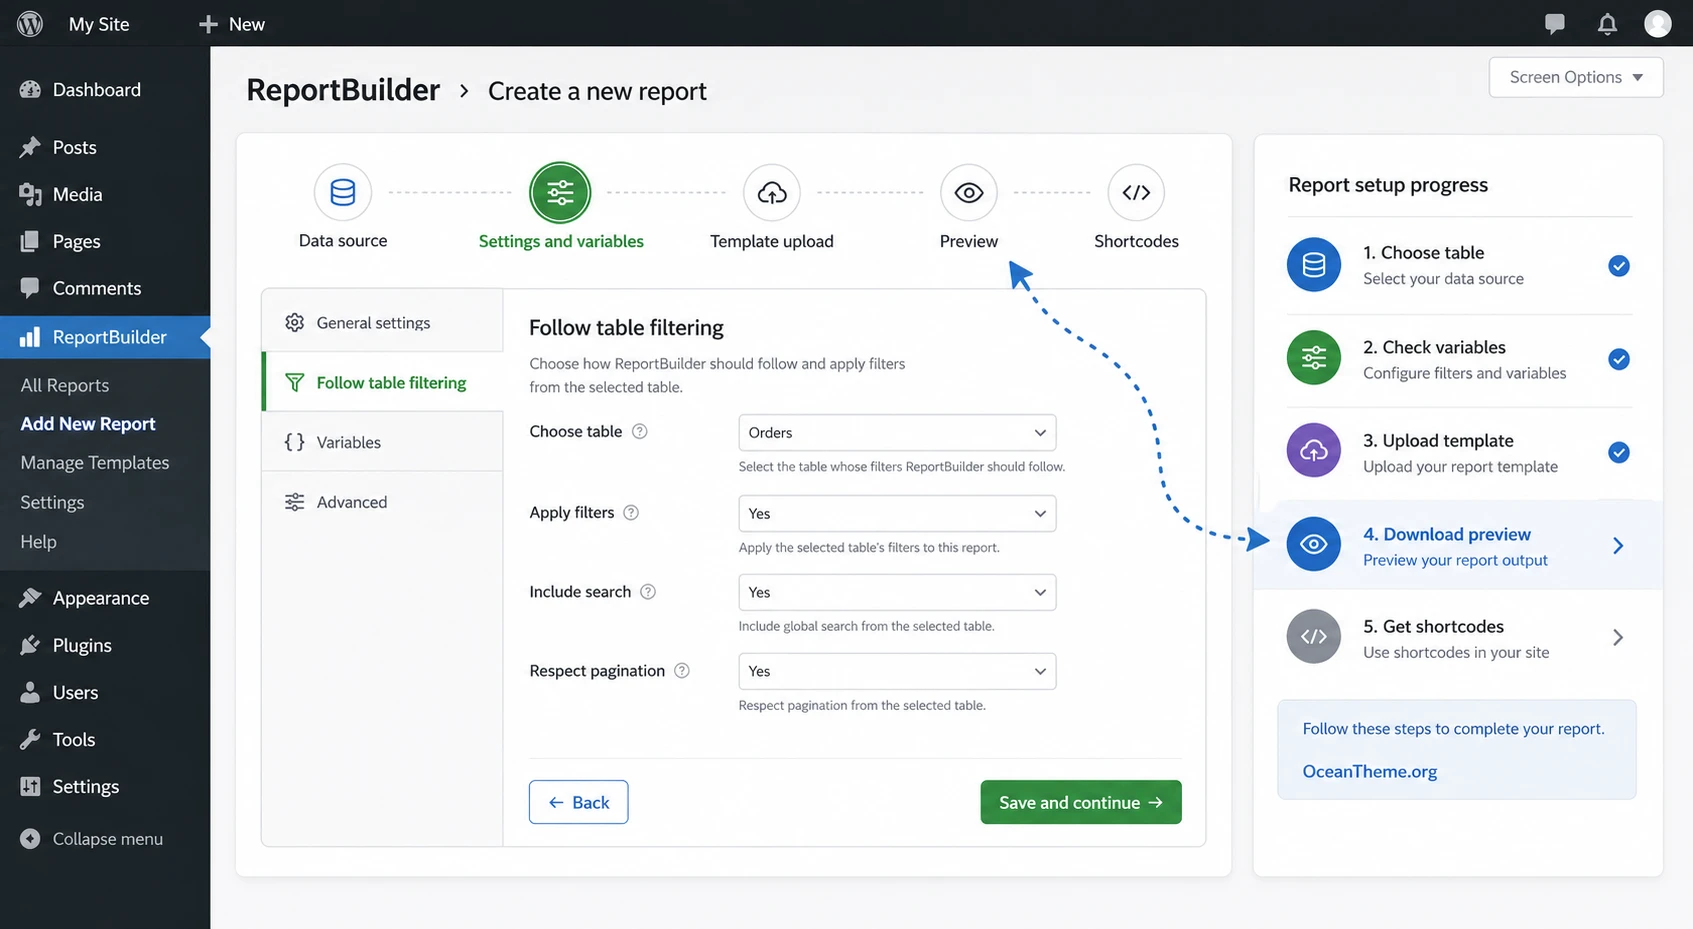The height and width of the screenshot is (929, 1693).
Task: Go to All Reports in sidebar
Action: click(65, 385)
